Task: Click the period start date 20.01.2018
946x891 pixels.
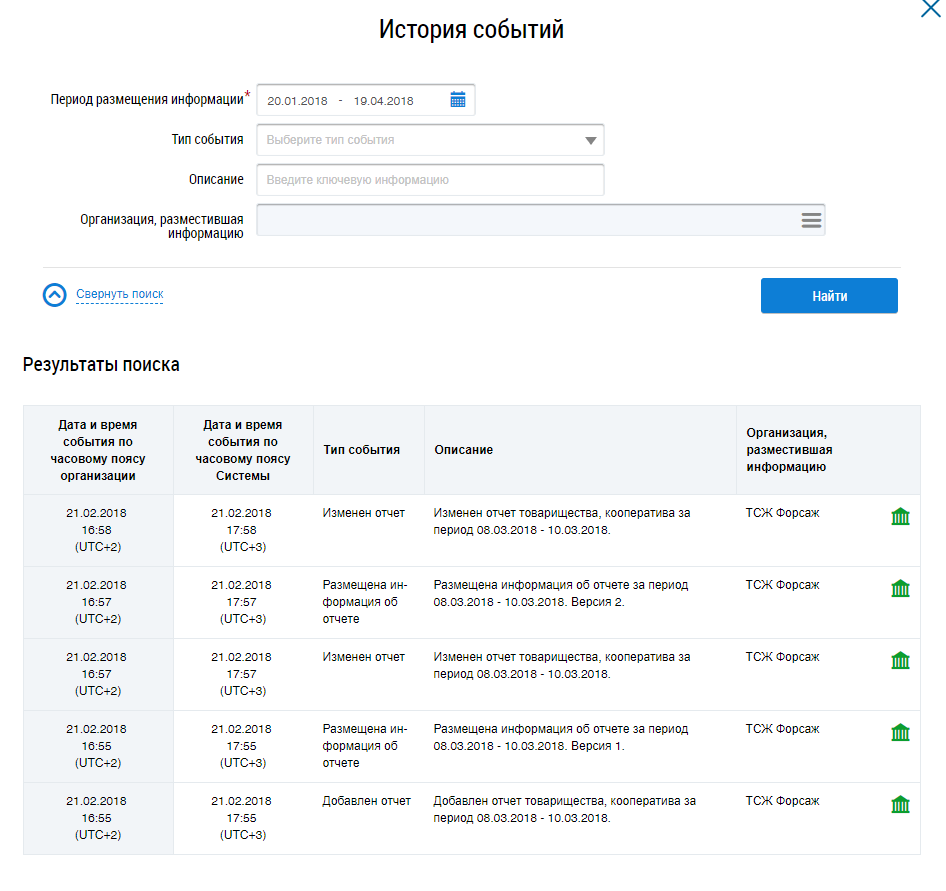Action: [x=297, y=101]
